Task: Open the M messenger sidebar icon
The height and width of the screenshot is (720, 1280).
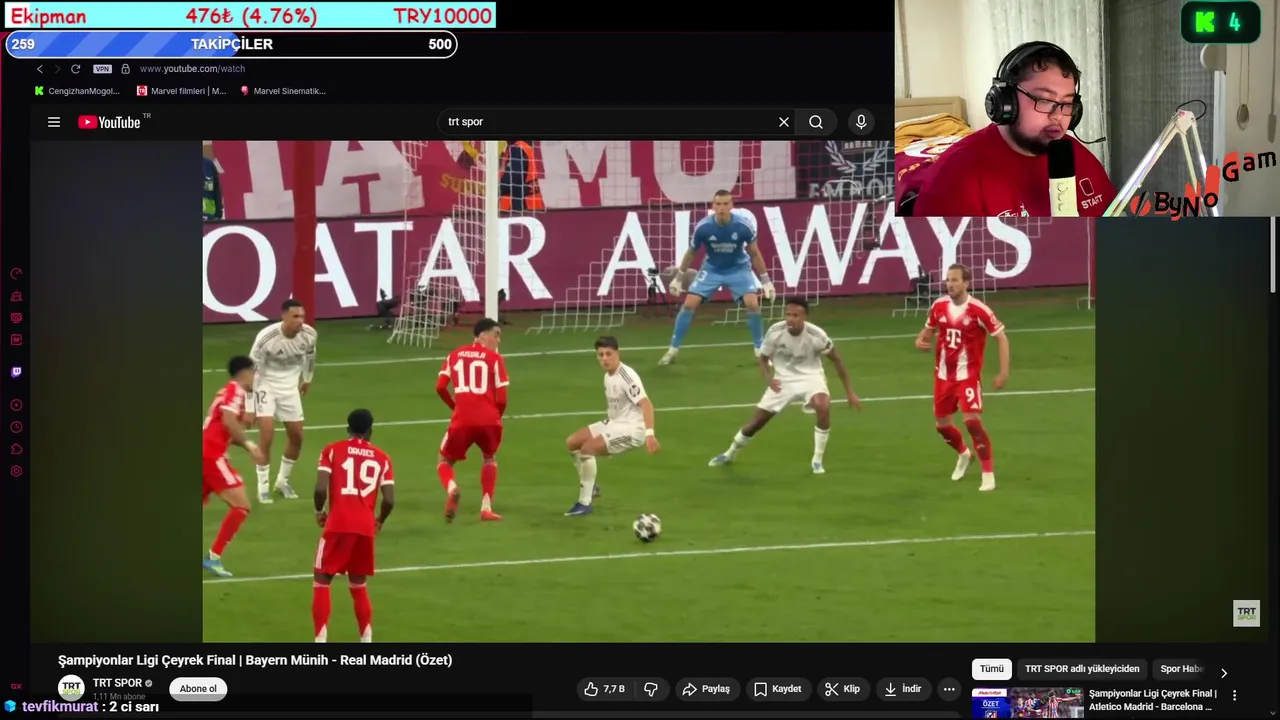Action: coord(16,340)
